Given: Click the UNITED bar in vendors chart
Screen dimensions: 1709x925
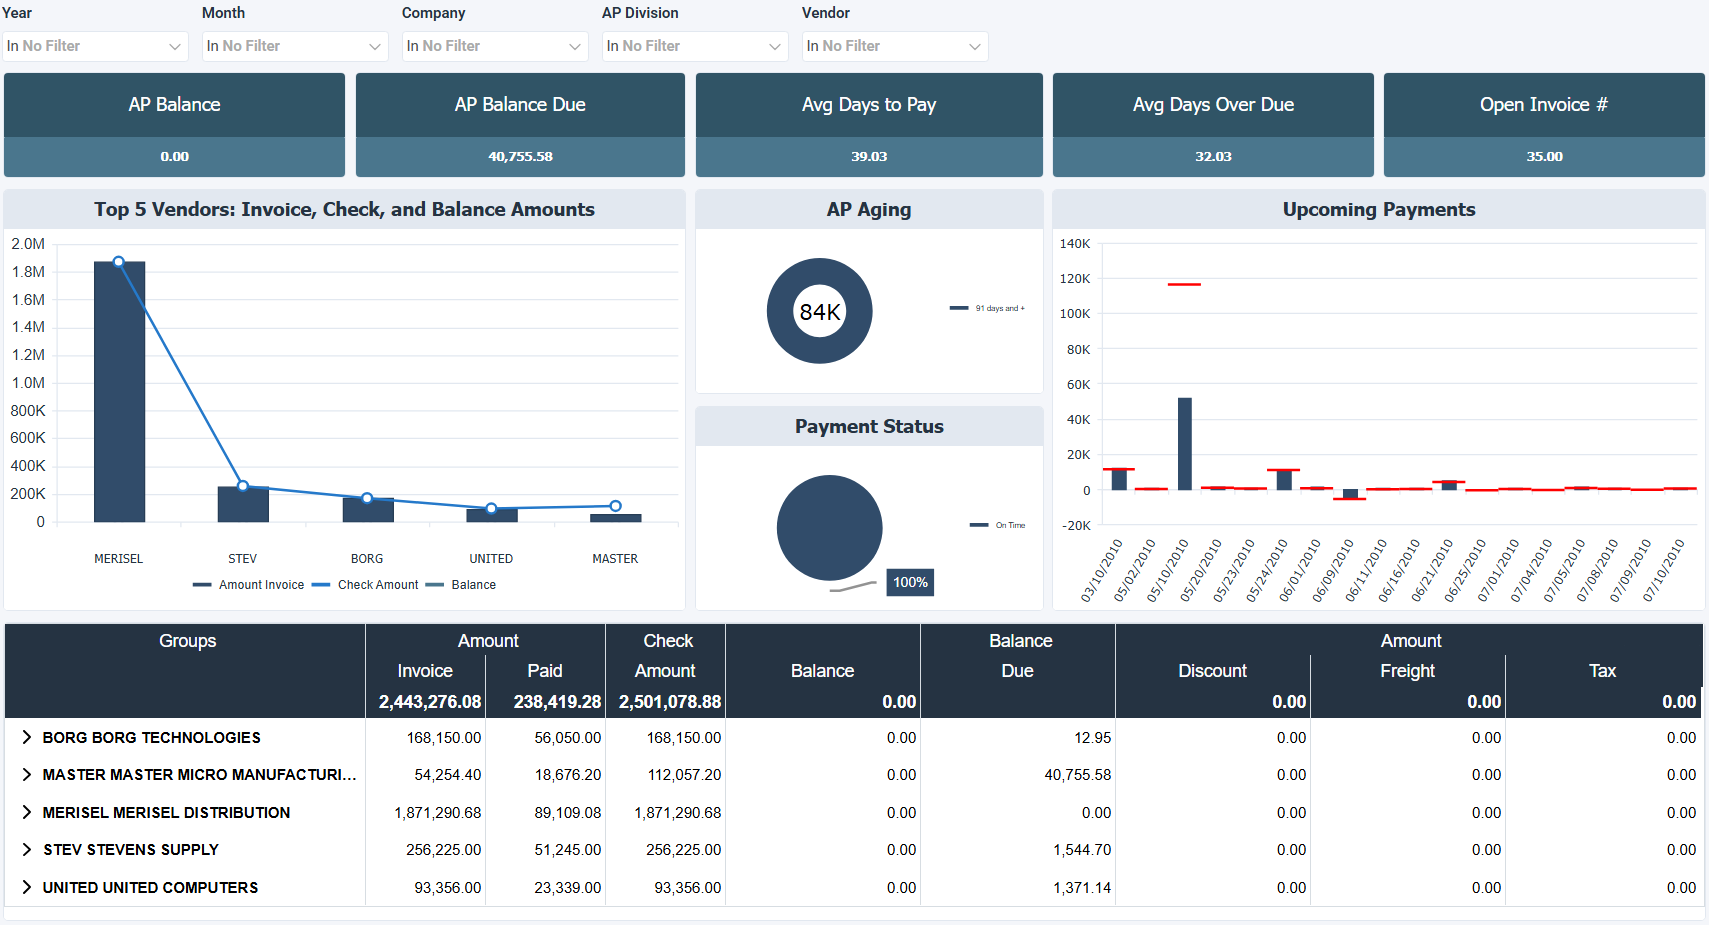Looking at the screenshot, I should (x=492, y=515).
